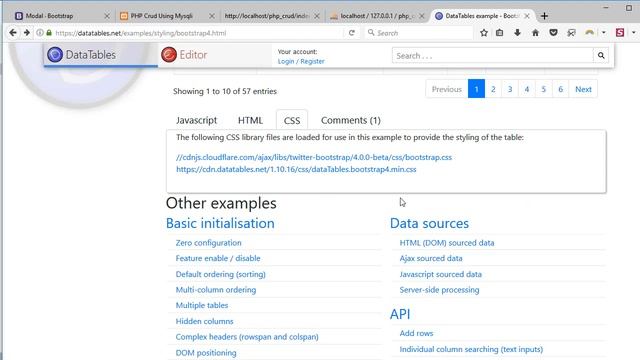Open Basic initialisation heading link

click(x=220, y=223)
